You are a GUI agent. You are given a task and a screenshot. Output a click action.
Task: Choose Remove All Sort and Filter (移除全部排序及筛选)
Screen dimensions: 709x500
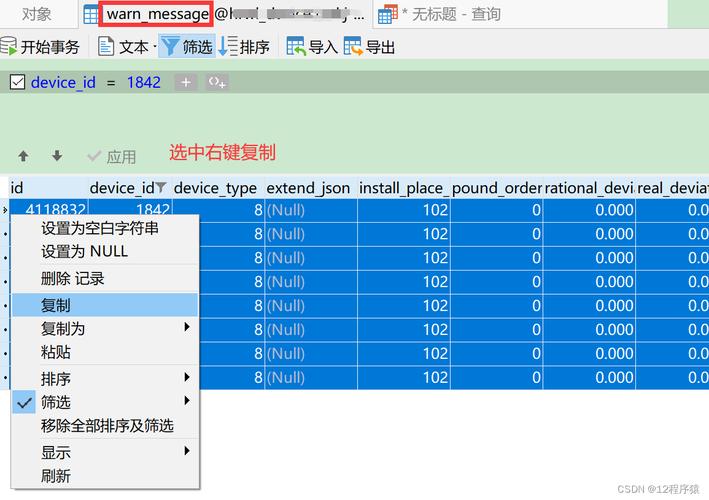(x=105, y=425)
